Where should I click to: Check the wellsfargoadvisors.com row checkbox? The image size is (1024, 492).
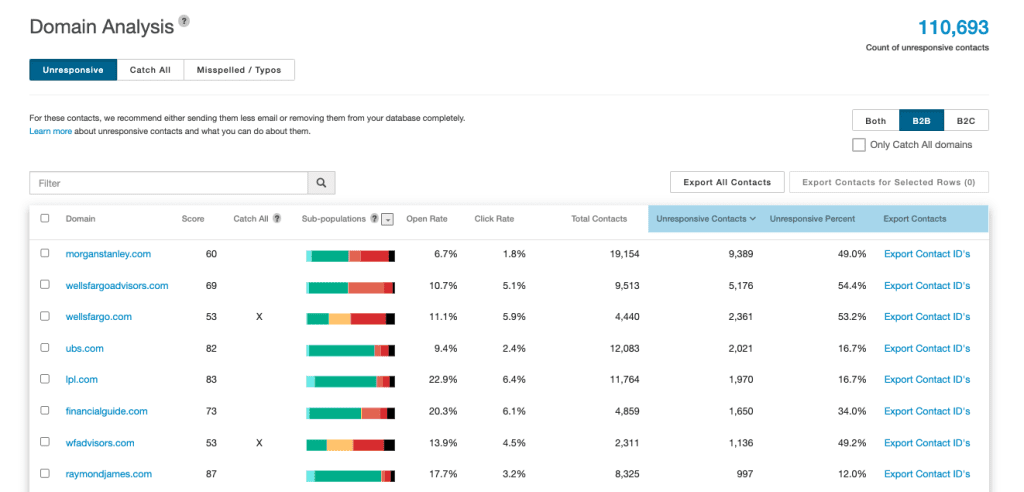[45, 284]
